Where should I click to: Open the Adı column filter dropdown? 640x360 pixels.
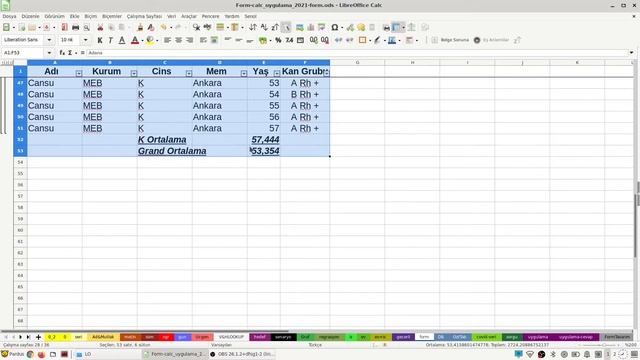pyautogui.click(x=79, y=73)
